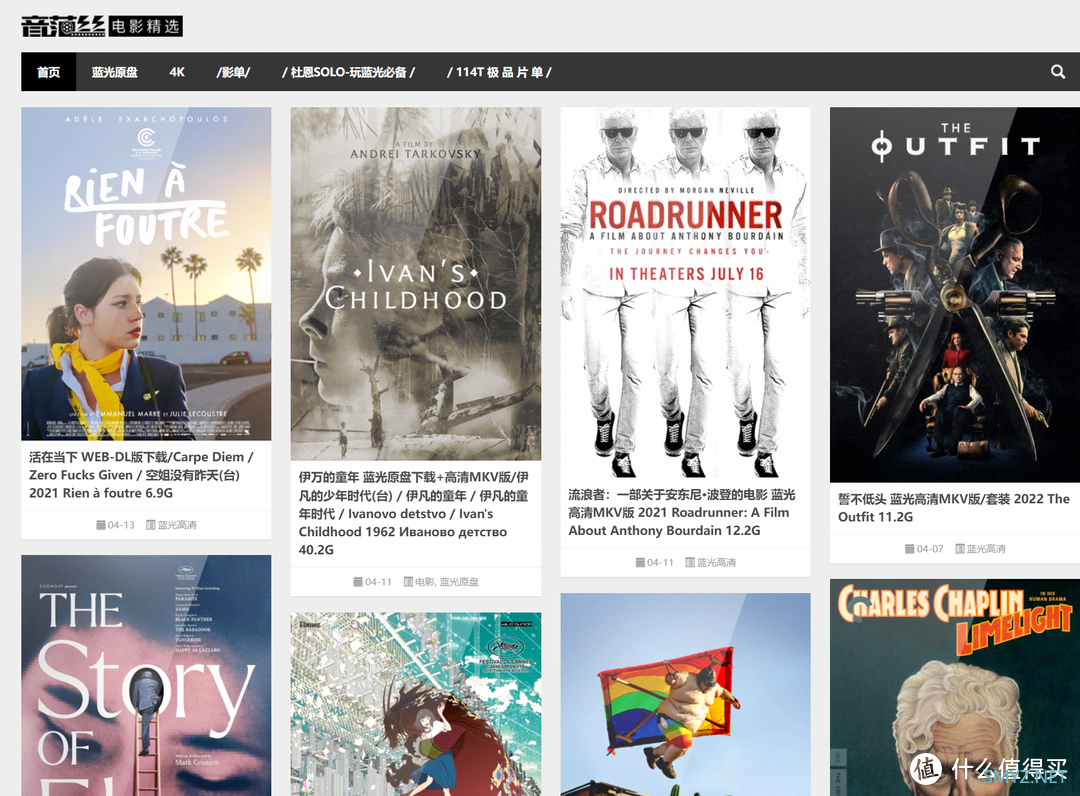Screen dimensions: 1080x796
Task: Open the 誓不低头 The Outfit post title
Action: pyautogui.click(x=953, y=507)
